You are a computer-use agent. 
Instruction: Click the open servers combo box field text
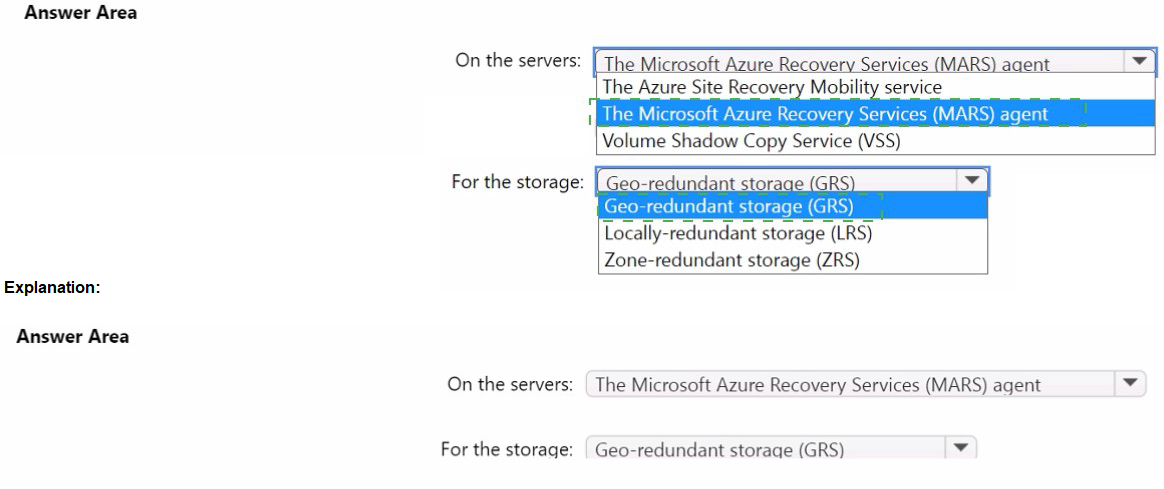(826, 64)
